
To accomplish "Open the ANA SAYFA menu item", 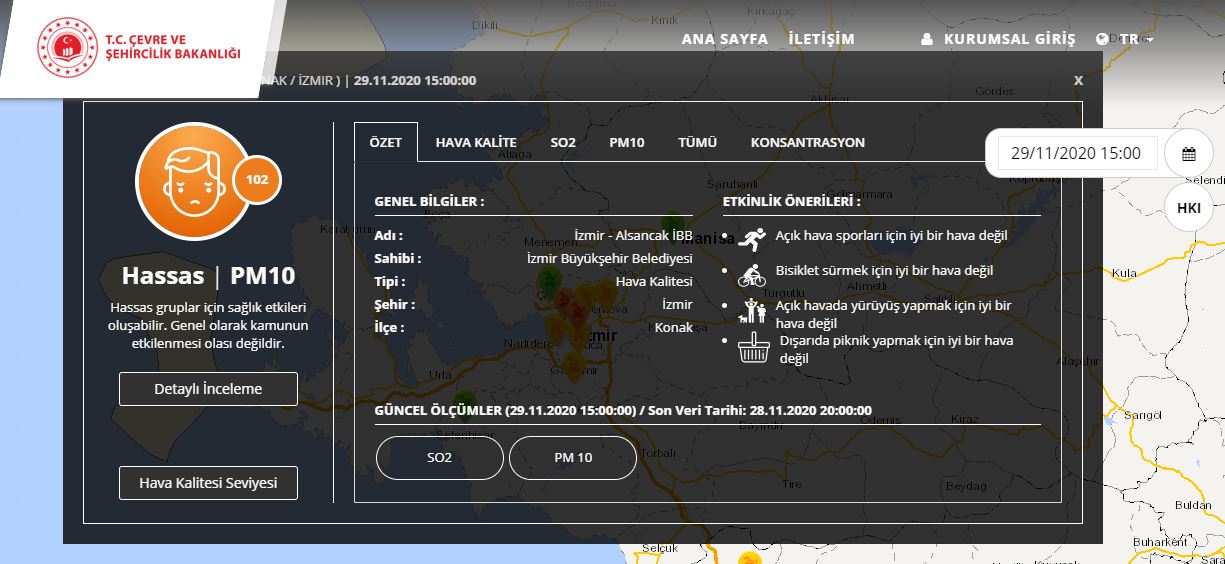I will tap(725, 39).
